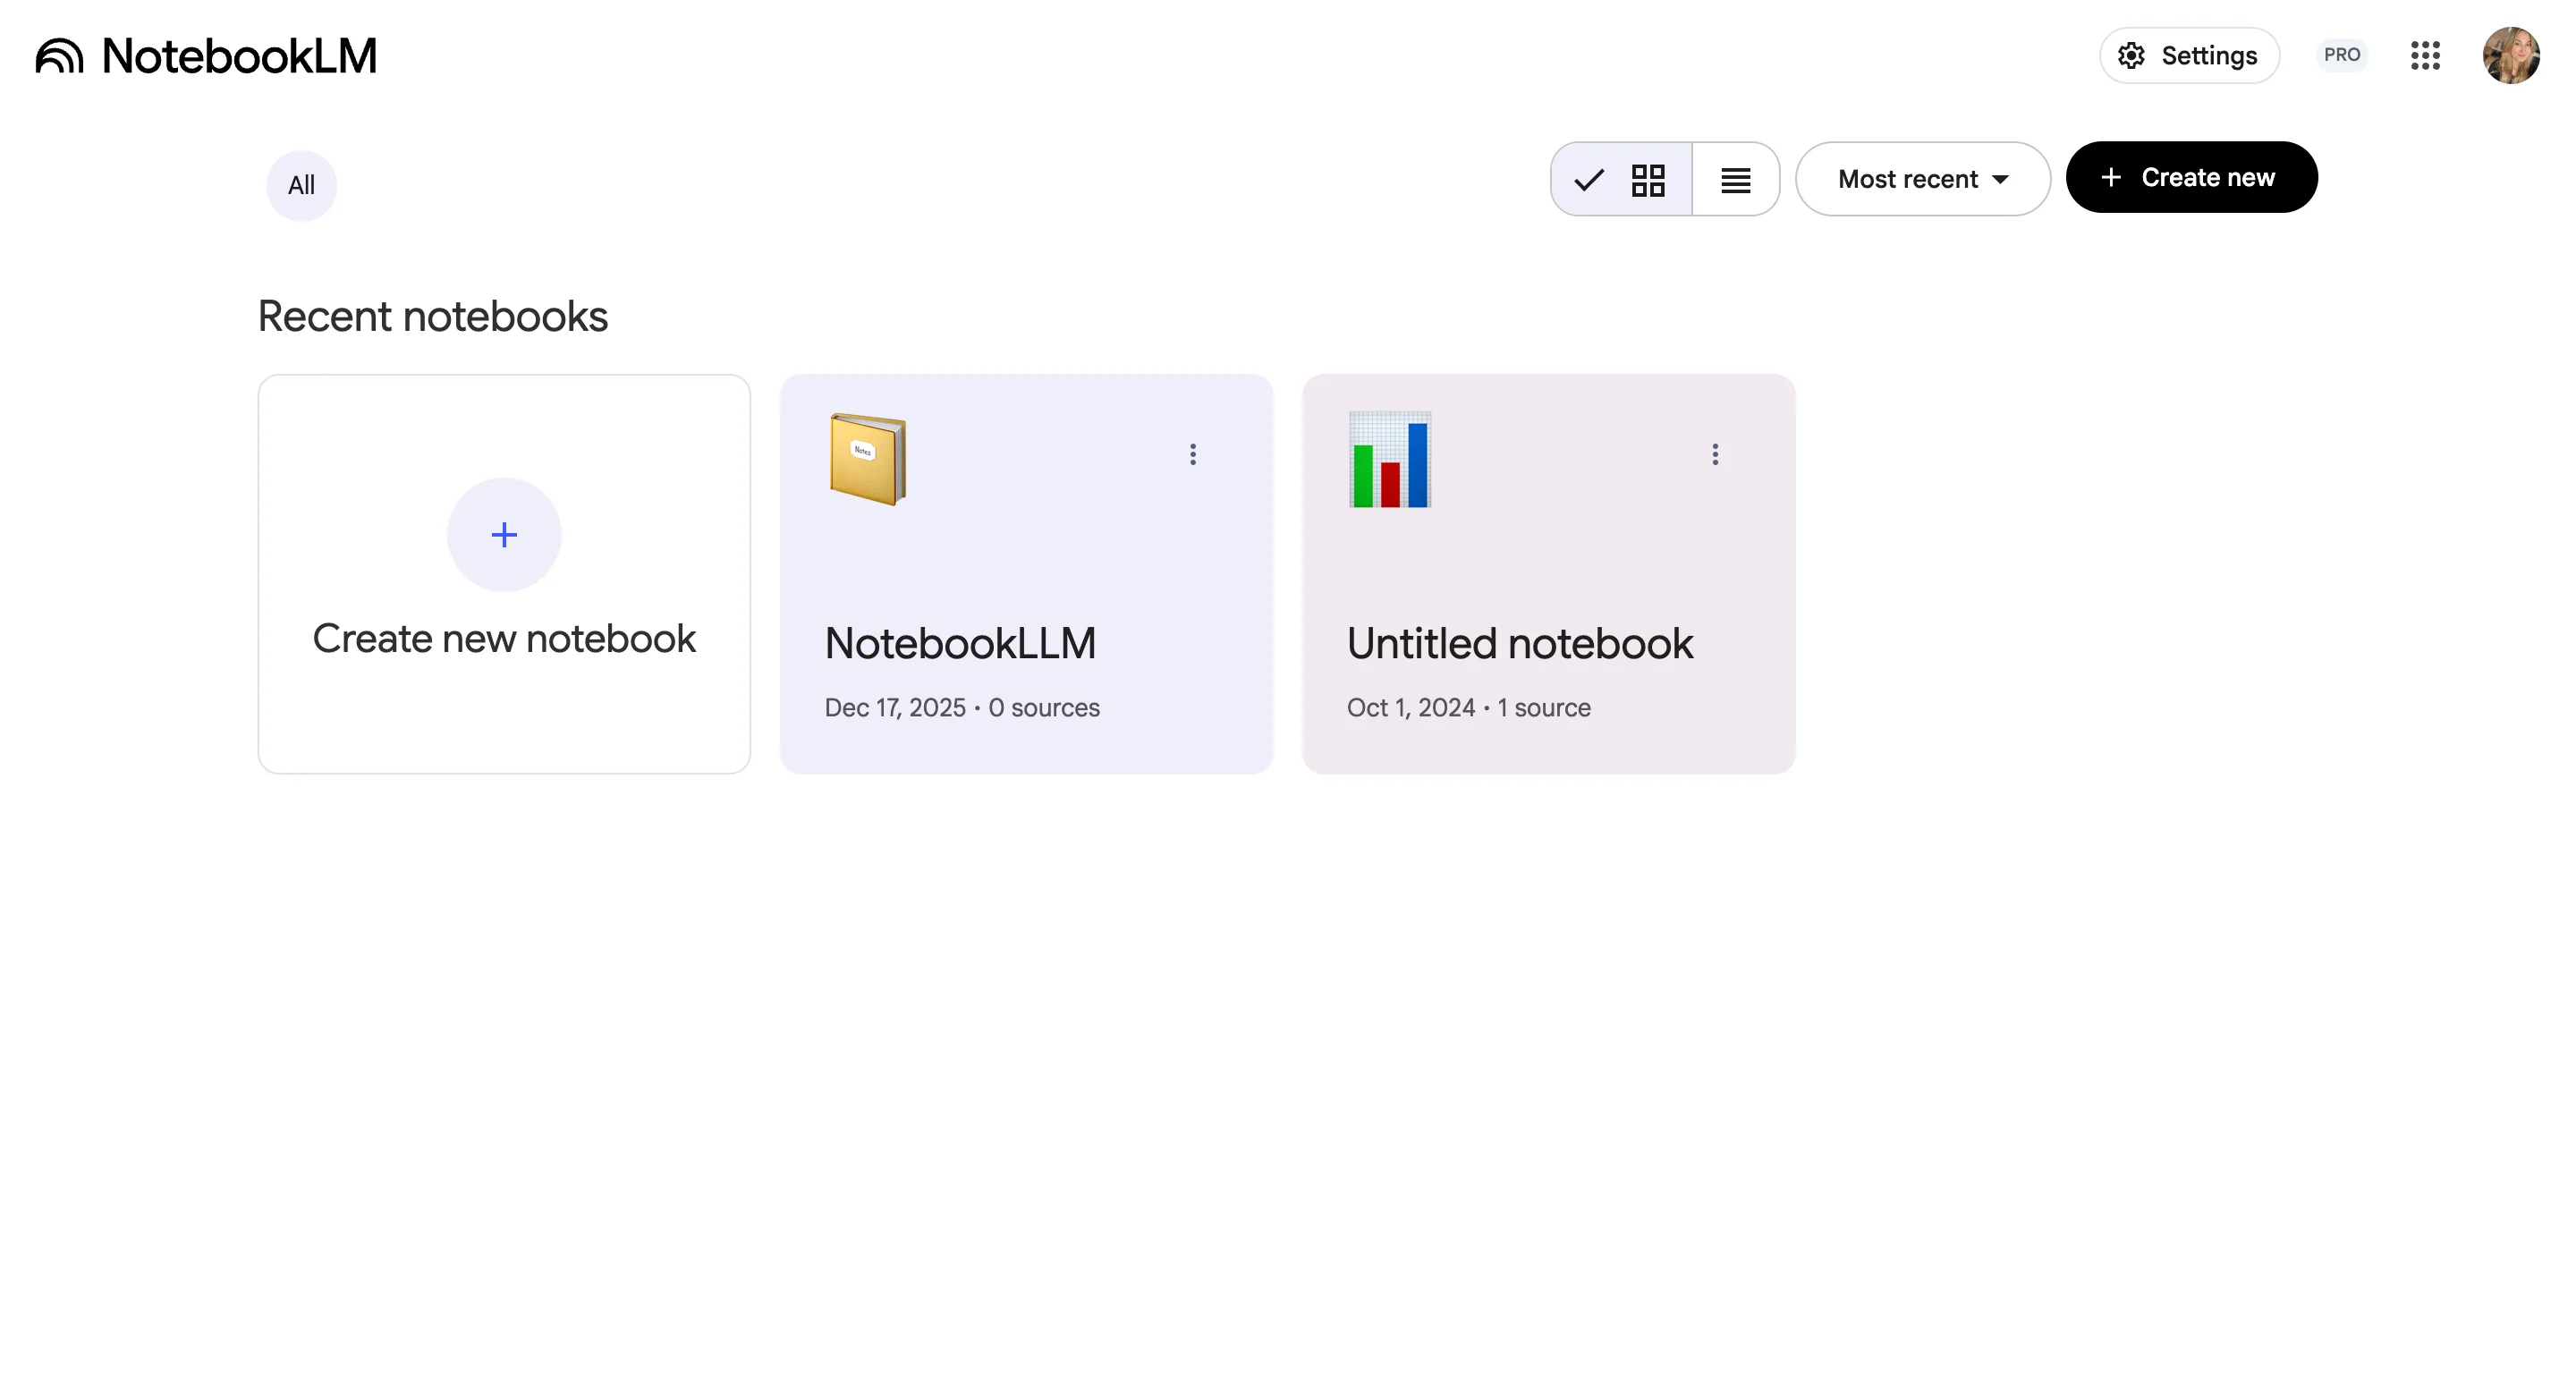Open the three-dot menu on Untitled notebook
The height and width of the screenshot is (1397, 2576).
click(1714, 455)
